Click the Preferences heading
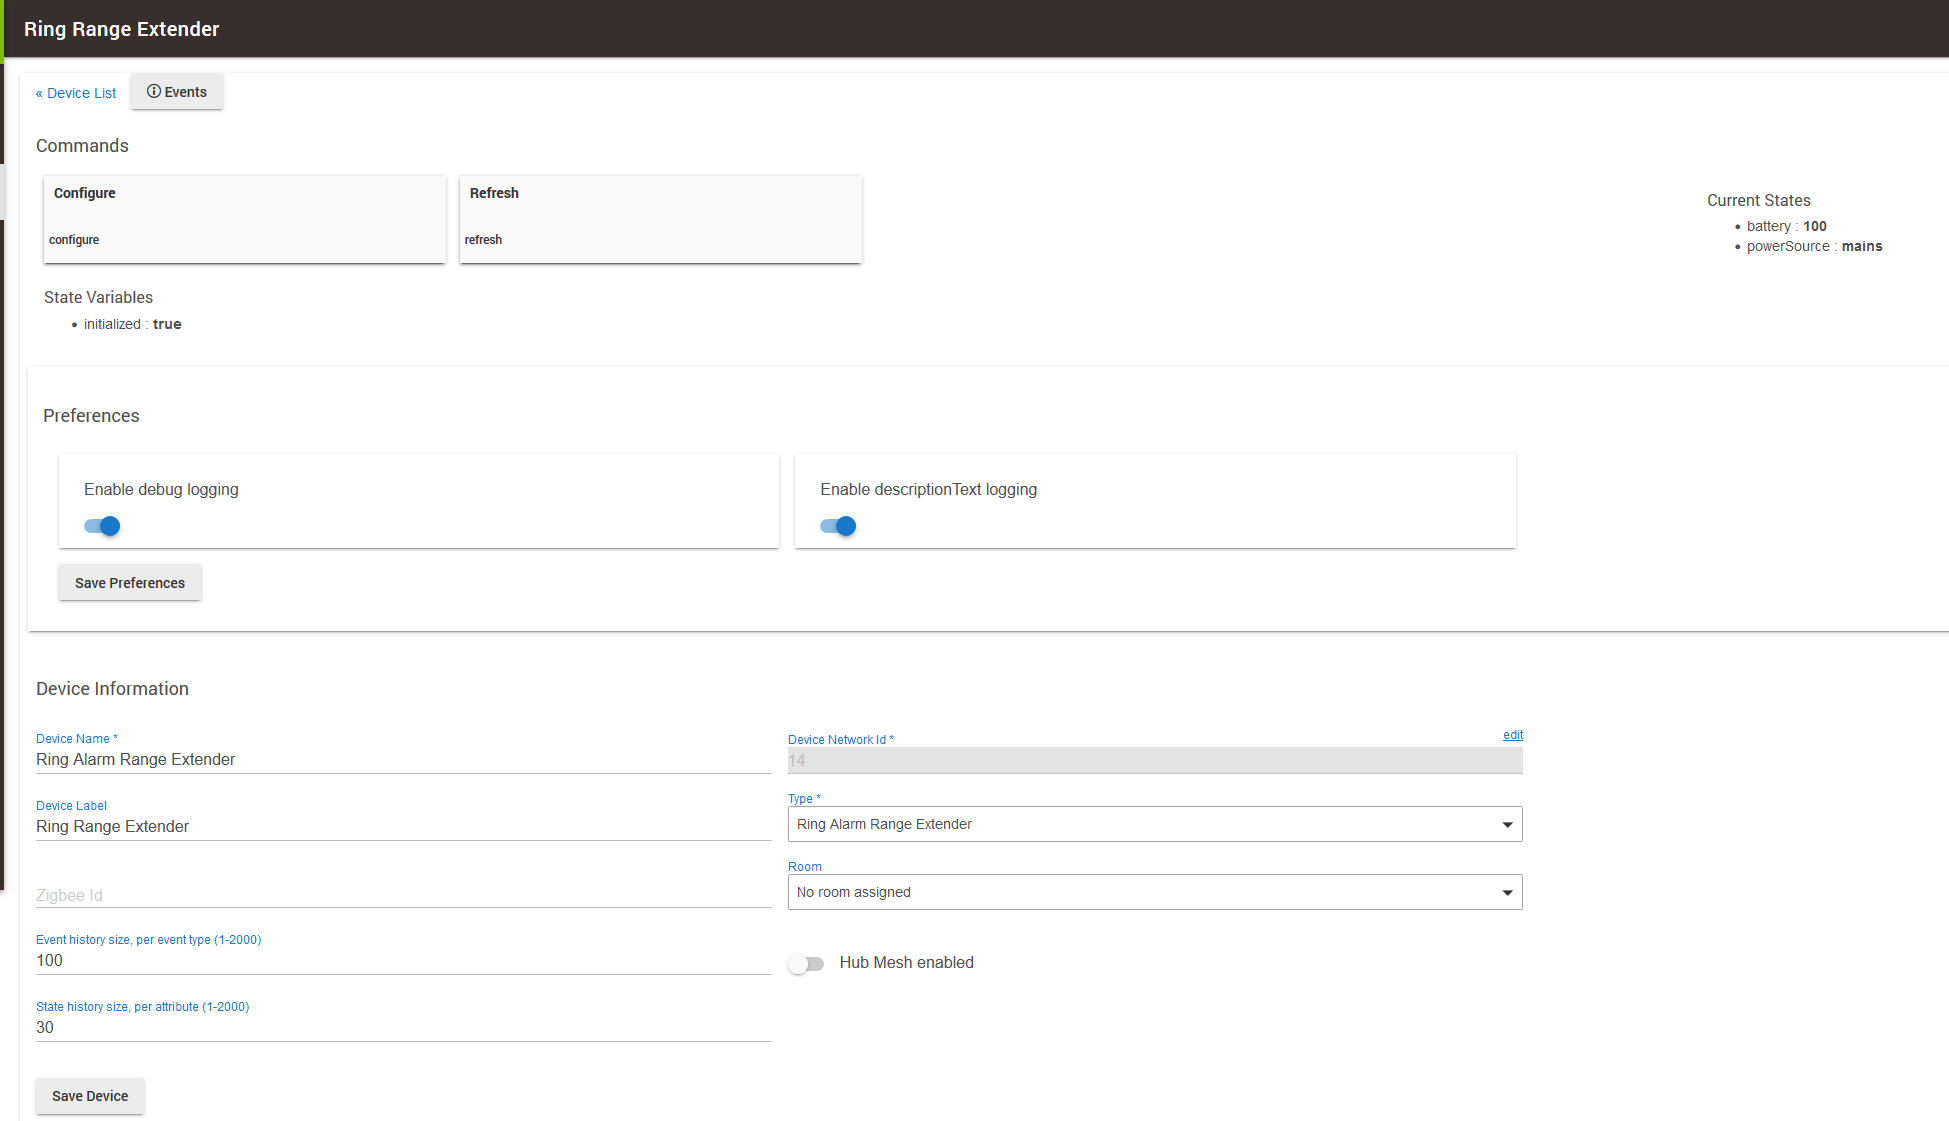The height and width of the screenshot is (1121, 1949). tap(91, 416)
